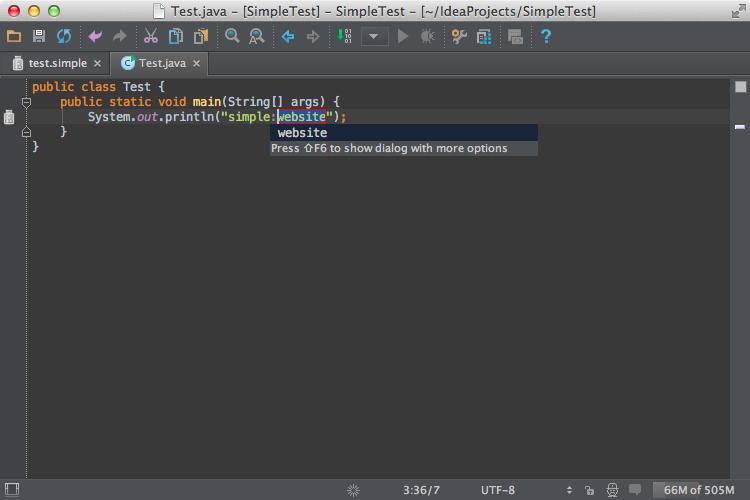750x500 pixels.
Task: Navigate back with the blue left arrow
Action: 287,36
